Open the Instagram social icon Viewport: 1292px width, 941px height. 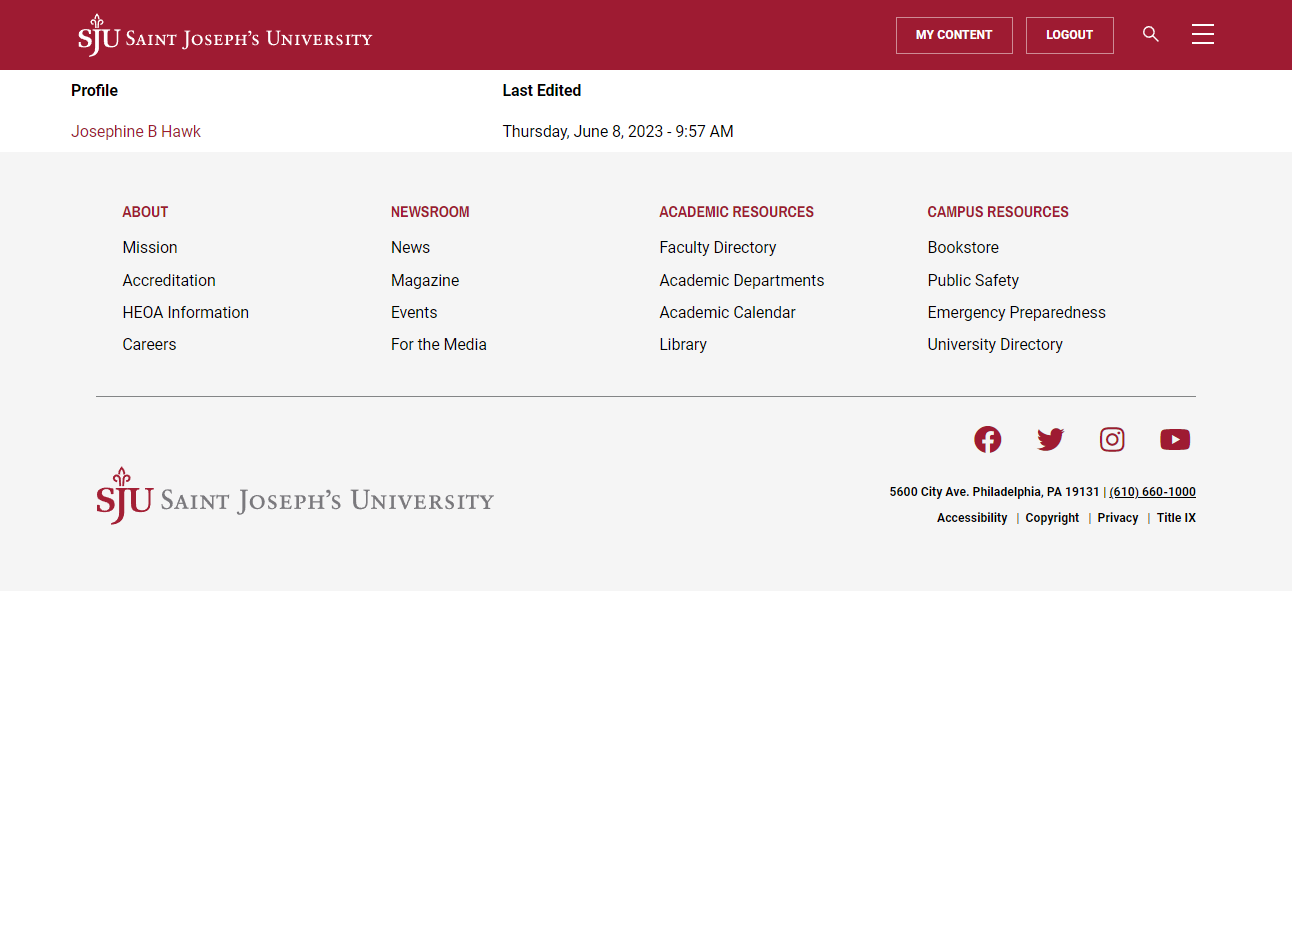(x=1112, y=440)
